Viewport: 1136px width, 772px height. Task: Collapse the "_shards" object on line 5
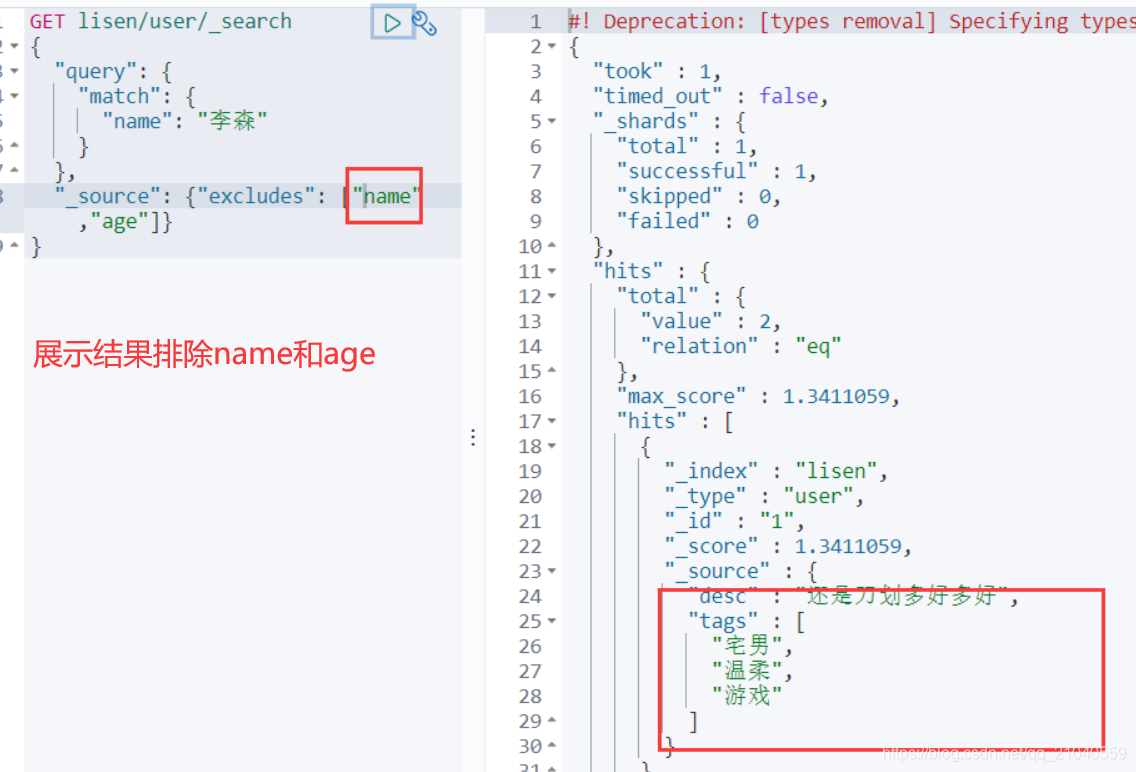(x=552, y=121)
